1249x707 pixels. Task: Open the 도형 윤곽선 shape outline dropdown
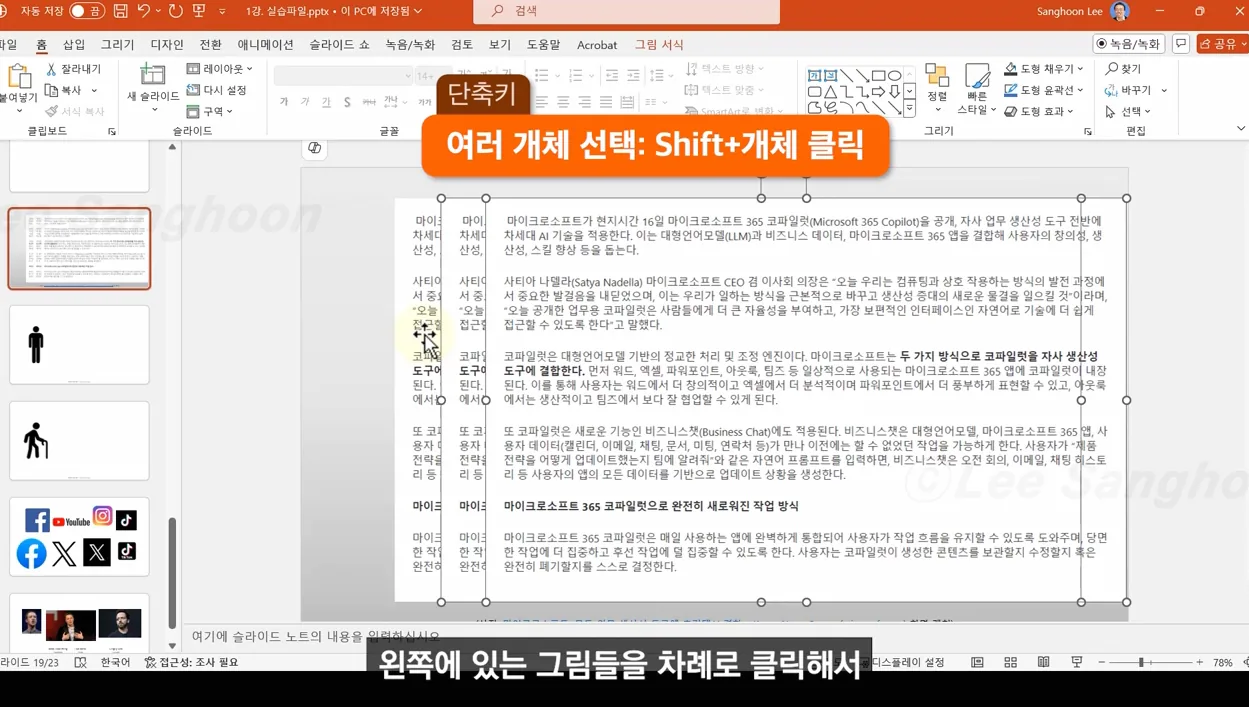pos(1044,90)
